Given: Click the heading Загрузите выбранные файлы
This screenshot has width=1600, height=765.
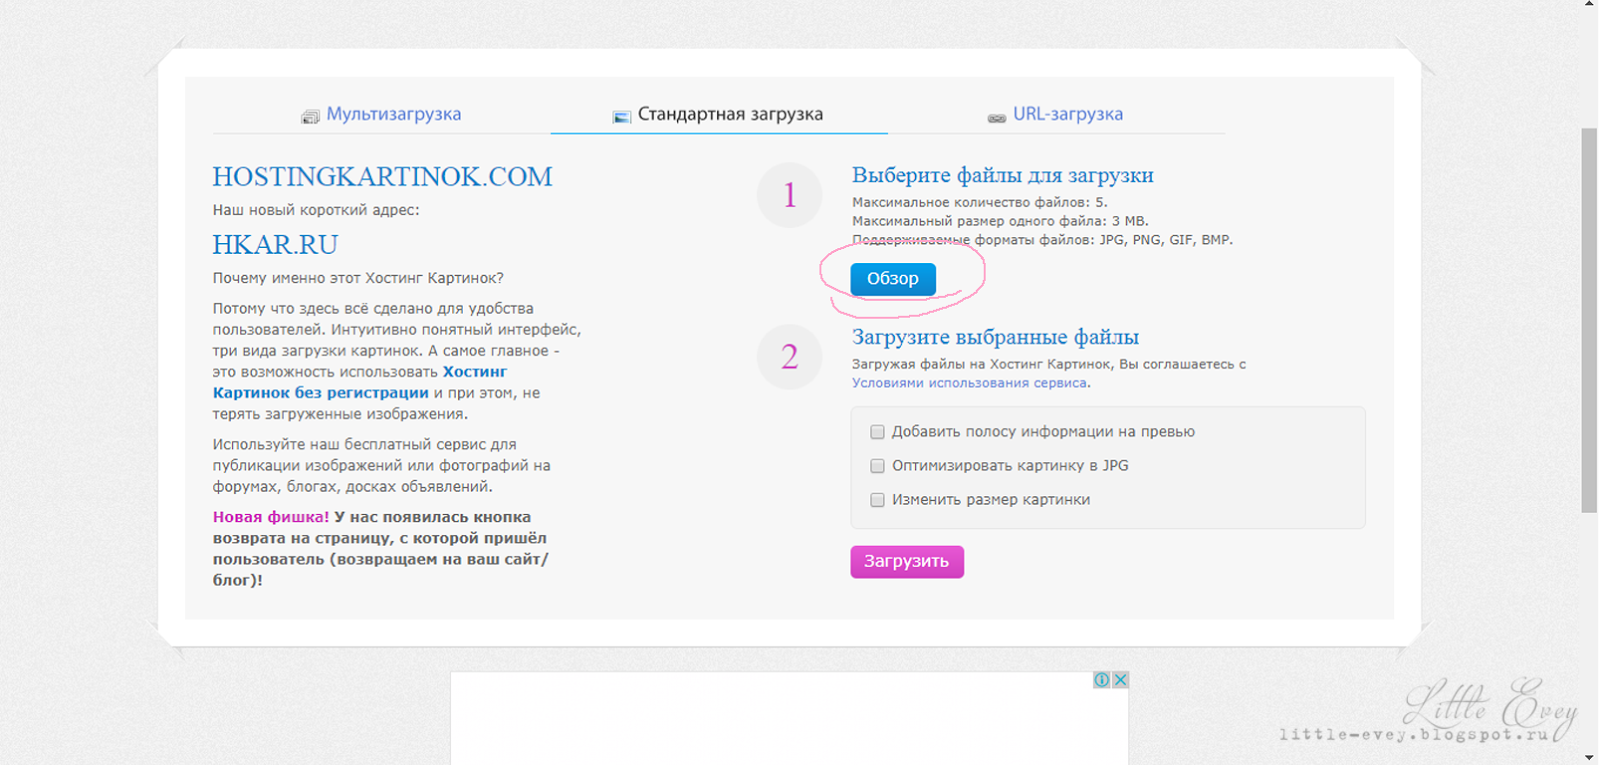Looking at the screenshot, I should tap(995, 338).
